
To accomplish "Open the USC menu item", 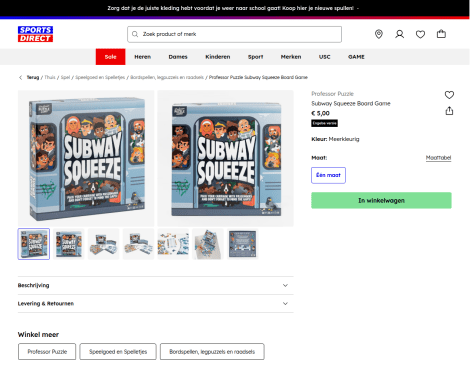I will [325, 57].
